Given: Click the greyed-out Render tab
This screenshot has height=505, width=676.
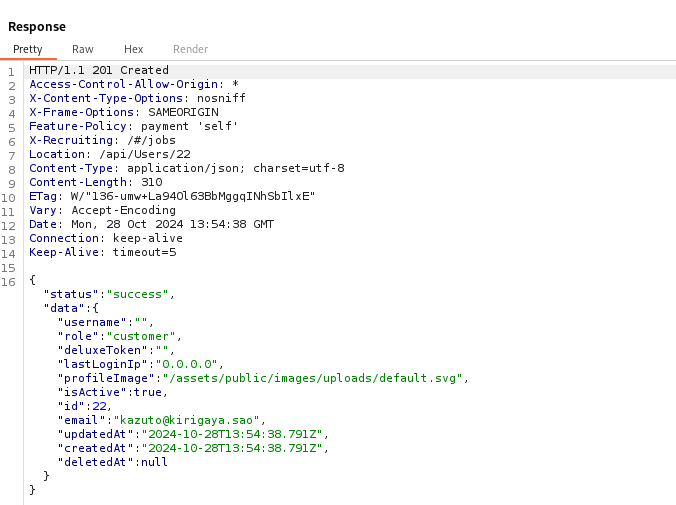Looking at the screenshot, I should coord(190,49).
